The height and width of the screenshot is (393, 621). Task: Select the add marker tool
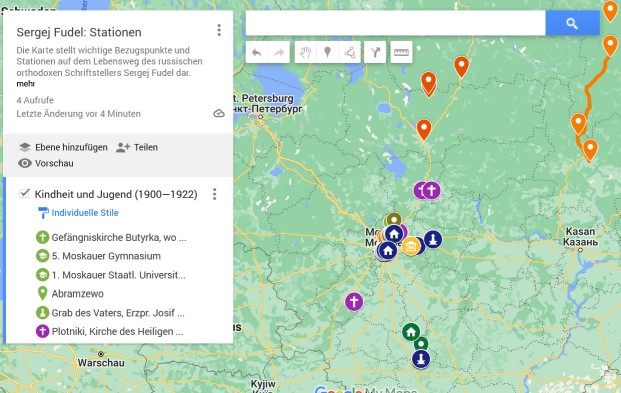(x=328, y=52)
